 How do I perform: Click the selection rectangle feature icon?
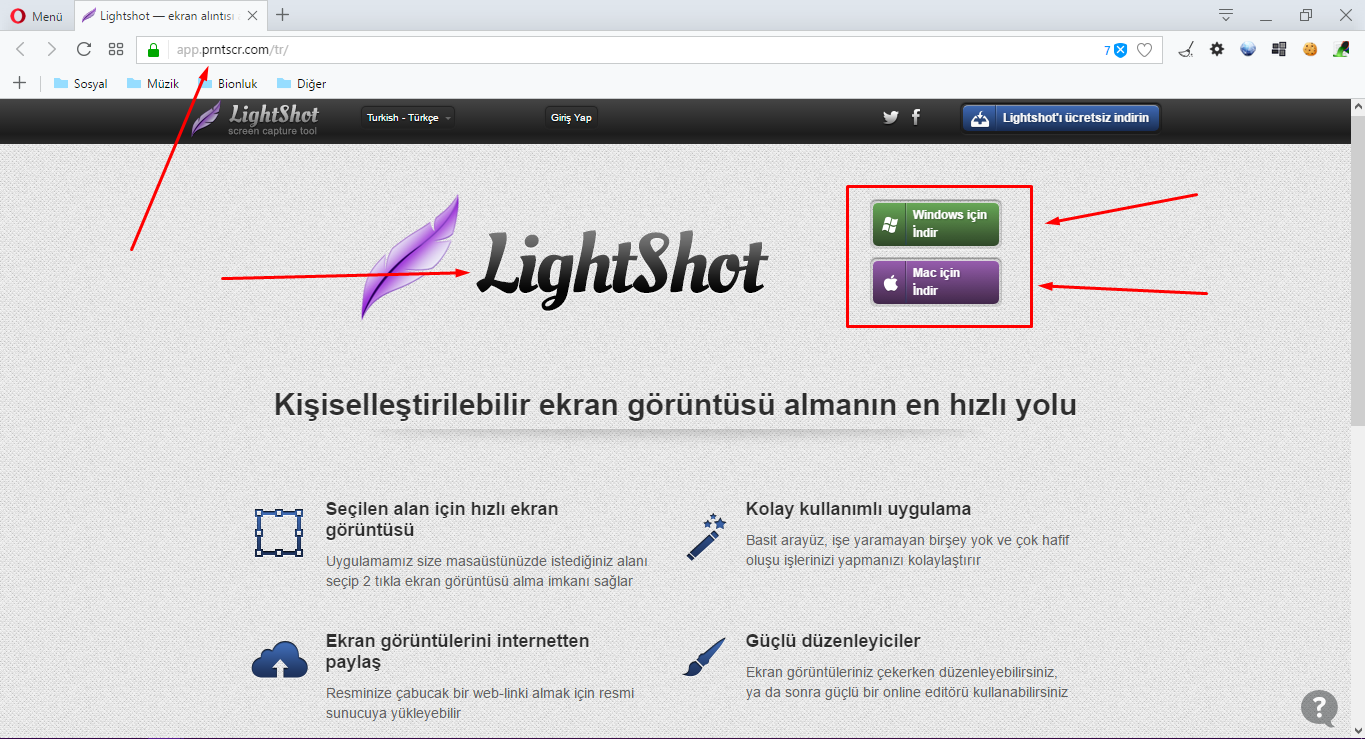point(279,532)
